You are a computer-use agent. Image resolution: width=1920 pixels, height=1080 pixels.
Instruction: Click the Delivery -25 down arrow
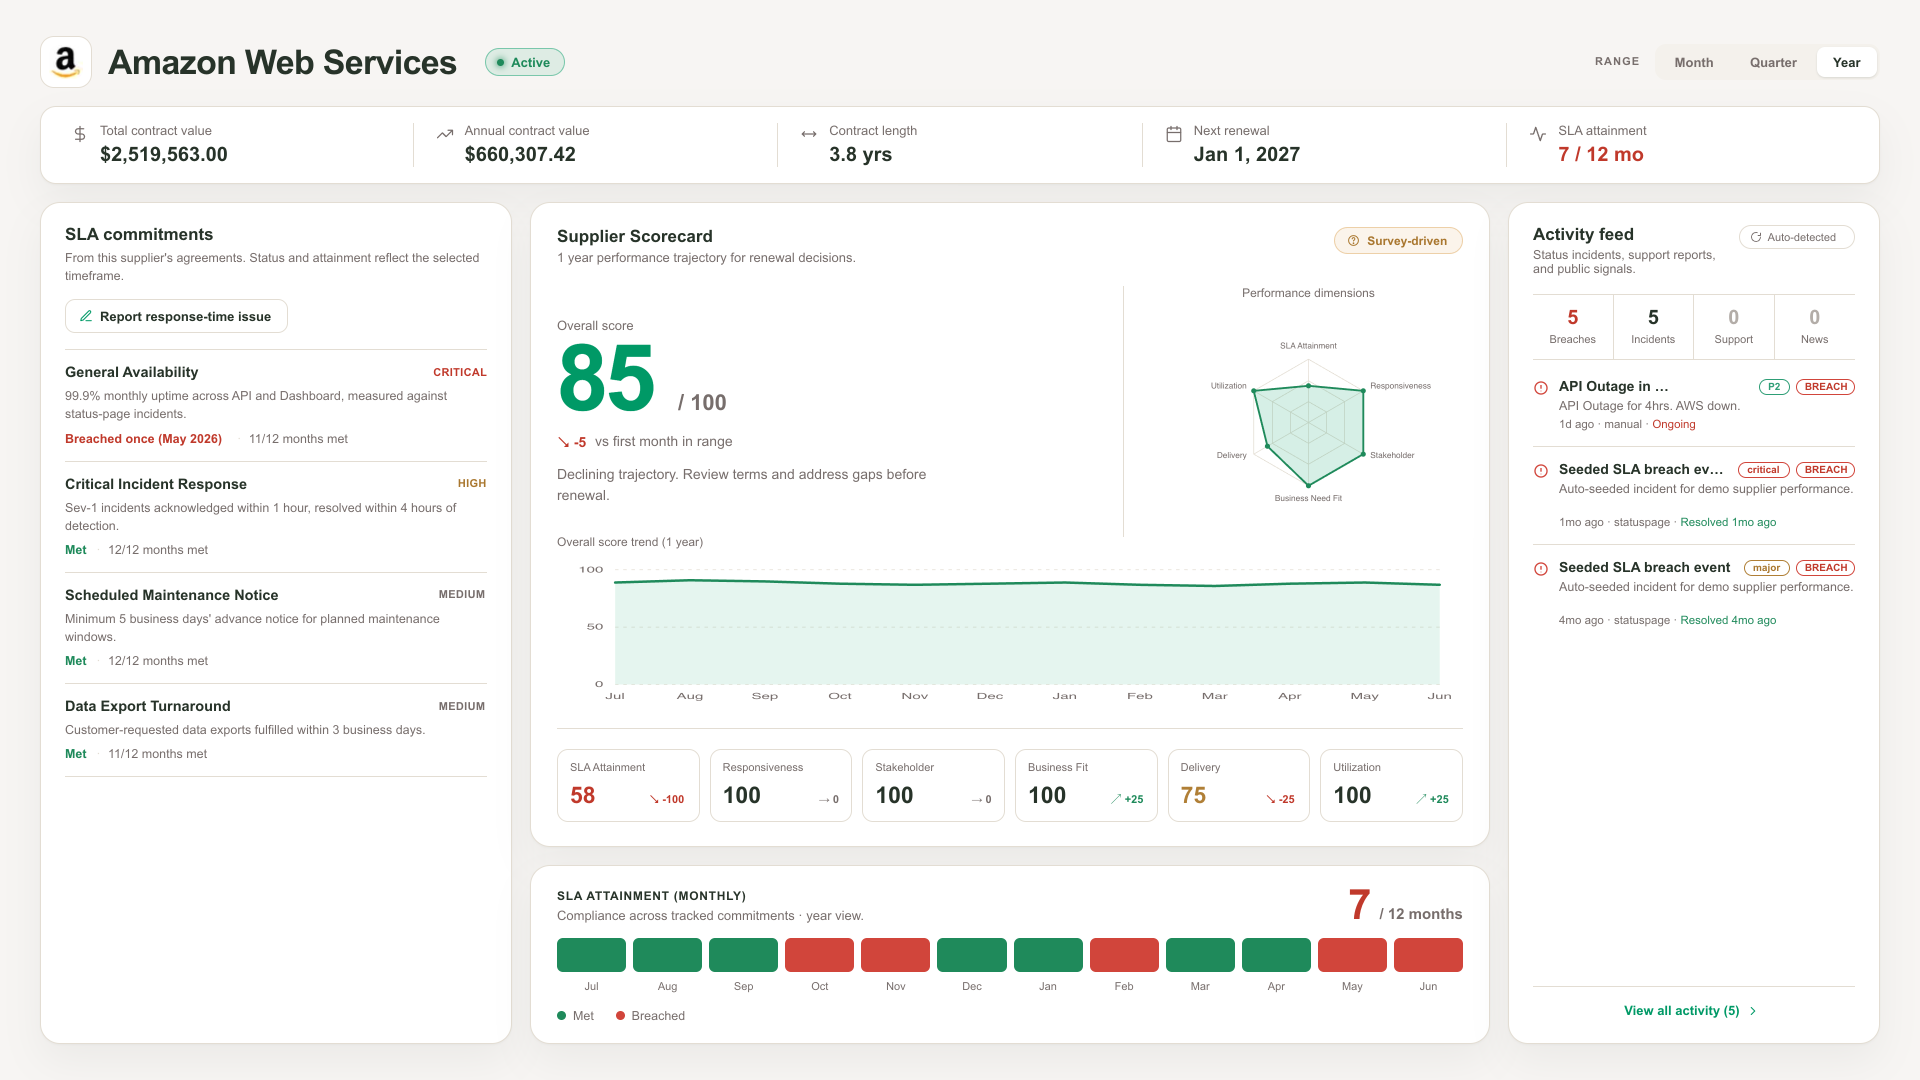click(x=1271, y=799)
